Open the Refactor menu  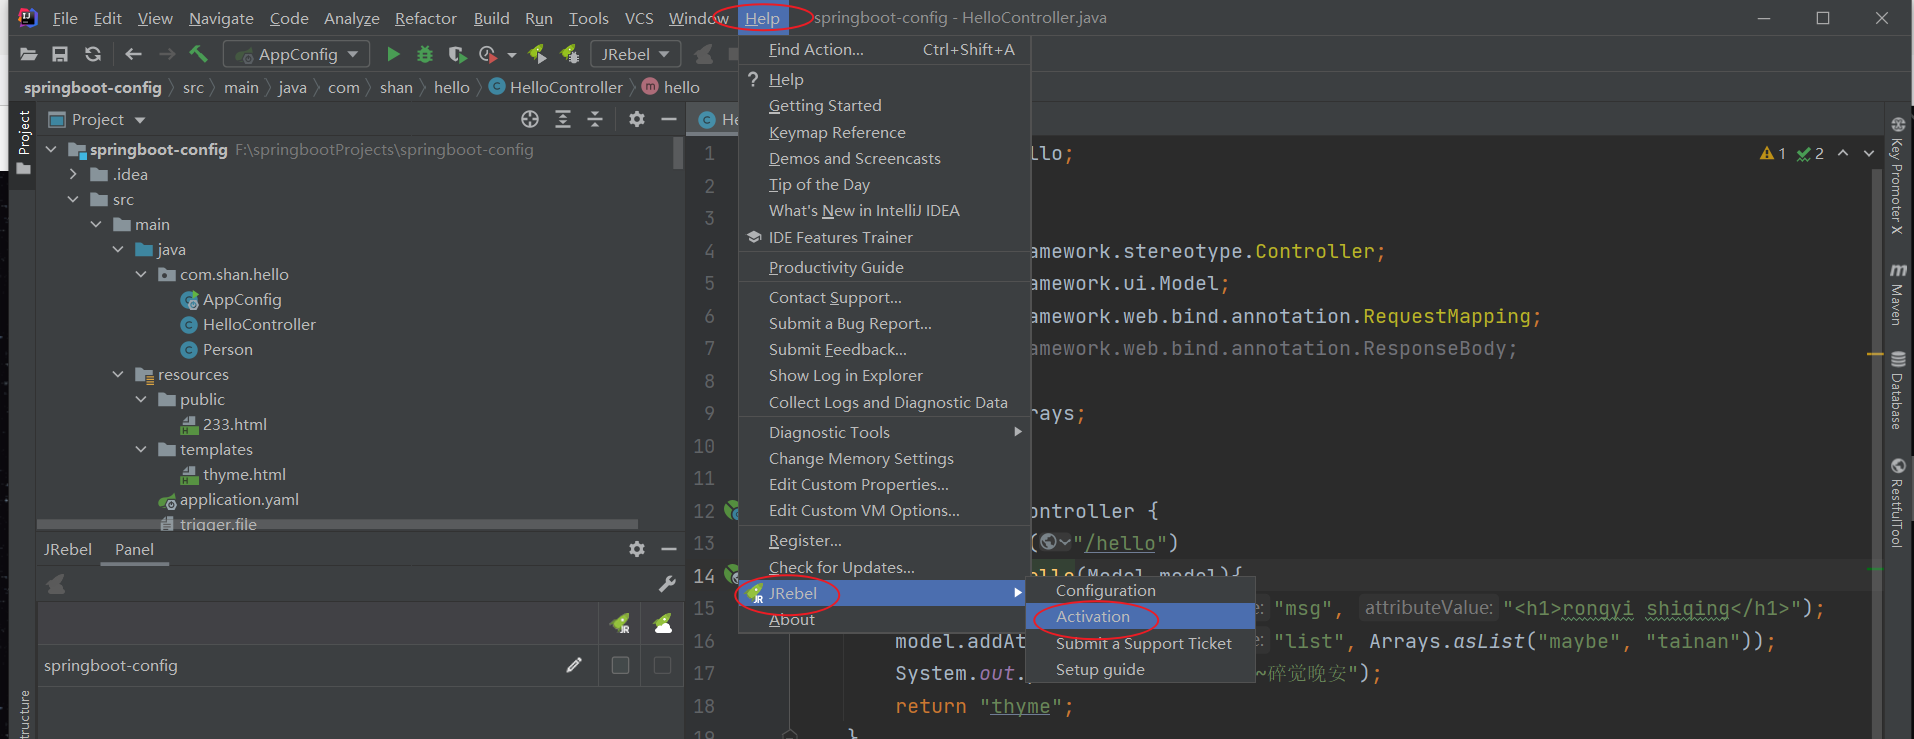[x=425, y=18]
